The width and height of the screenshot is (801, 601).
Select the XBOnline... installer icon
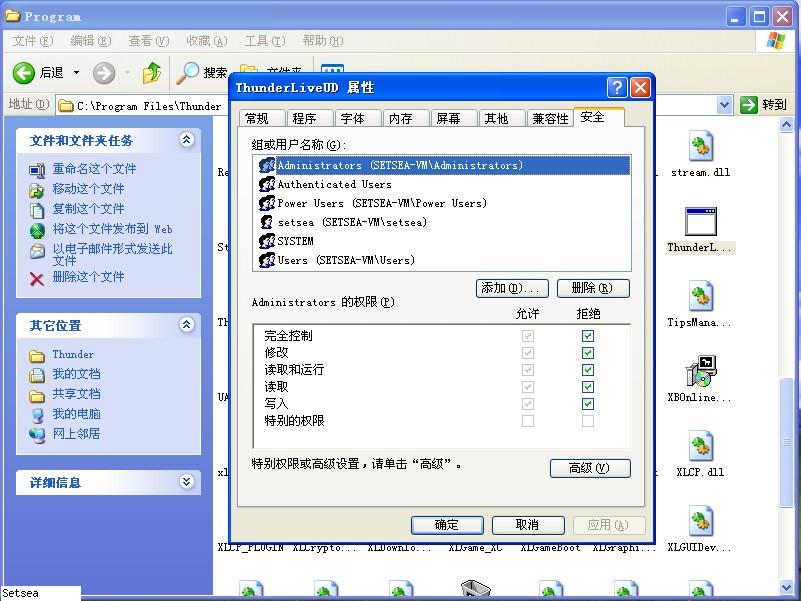(x=701, y=371)
